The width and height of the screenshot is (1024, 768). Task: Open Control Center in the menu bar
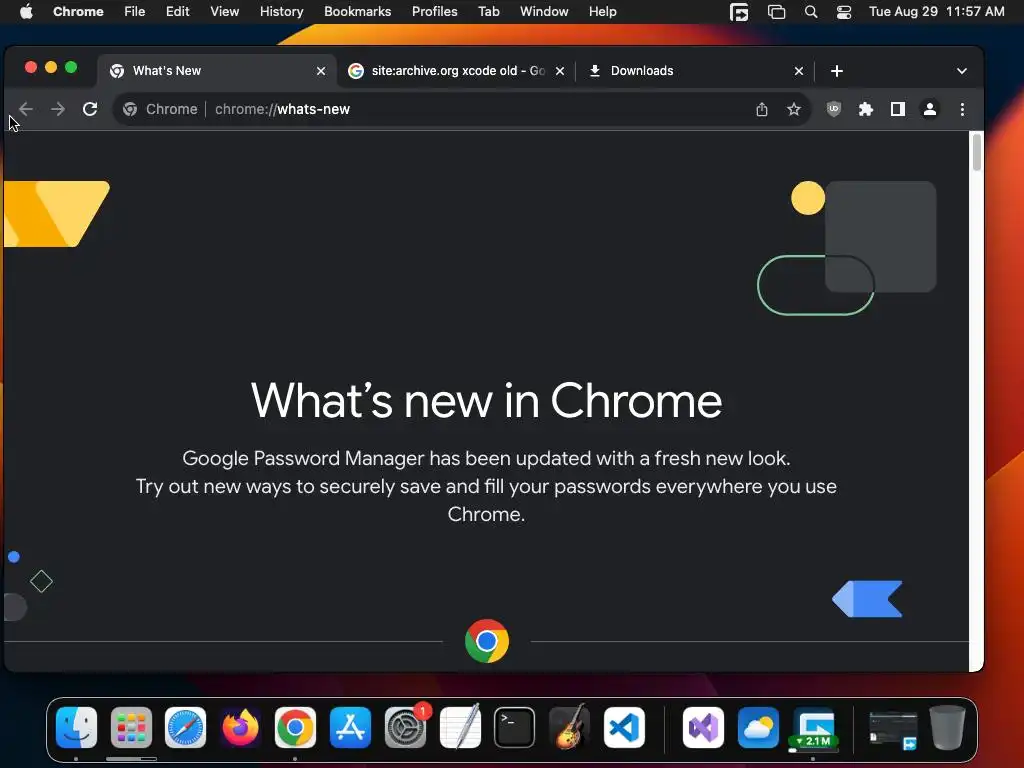point(844,12)
